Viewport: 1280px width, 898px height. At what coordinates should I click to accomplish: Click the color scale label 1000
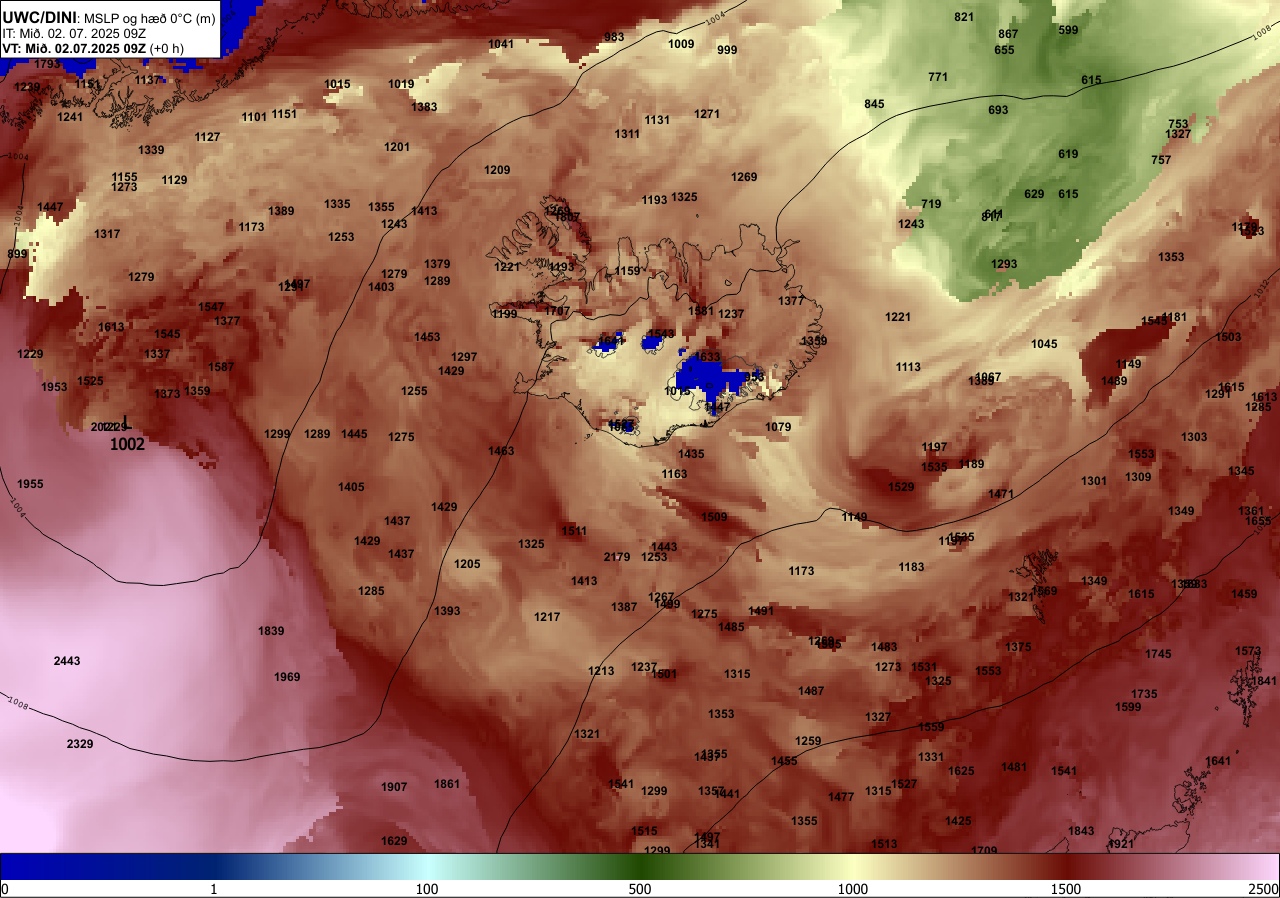tap(853, 889)
